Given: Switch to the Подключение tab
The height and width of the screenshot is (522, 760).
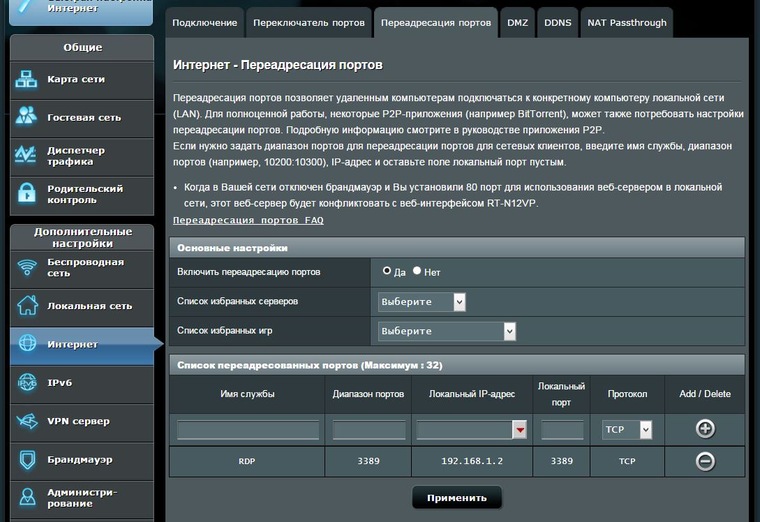Looking at the screenshot, I should [x=205, y=23].
